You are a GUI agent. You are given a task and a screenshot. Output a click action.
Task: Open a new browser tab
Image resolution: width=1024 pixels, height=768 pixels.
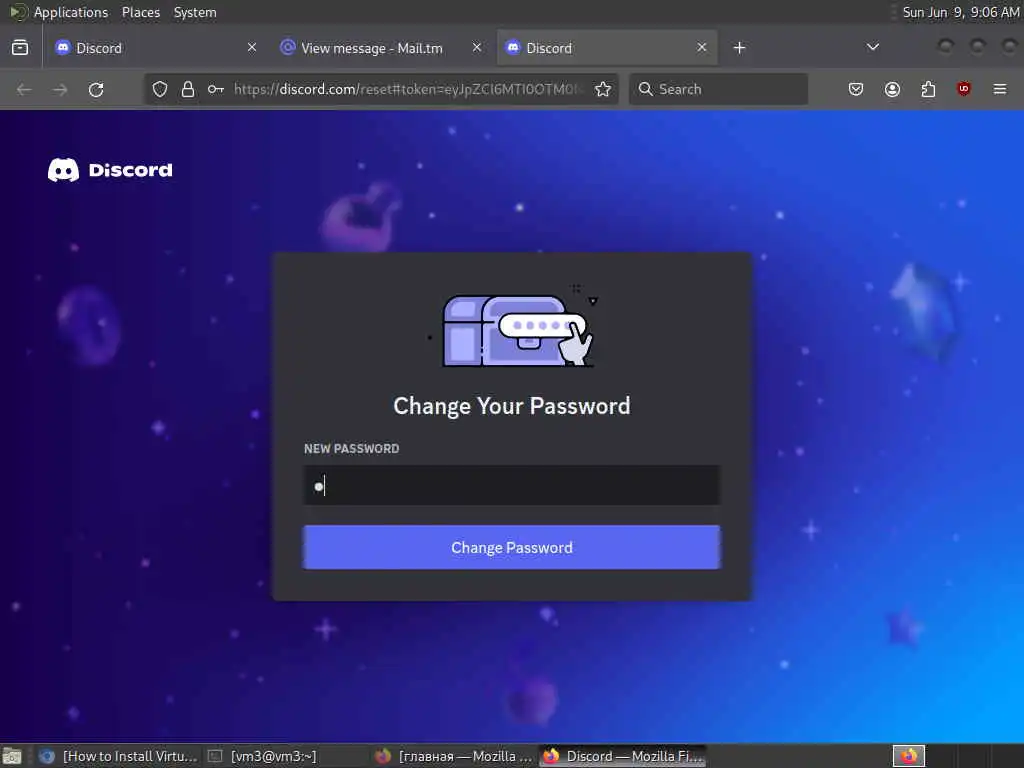pos(739,48)
